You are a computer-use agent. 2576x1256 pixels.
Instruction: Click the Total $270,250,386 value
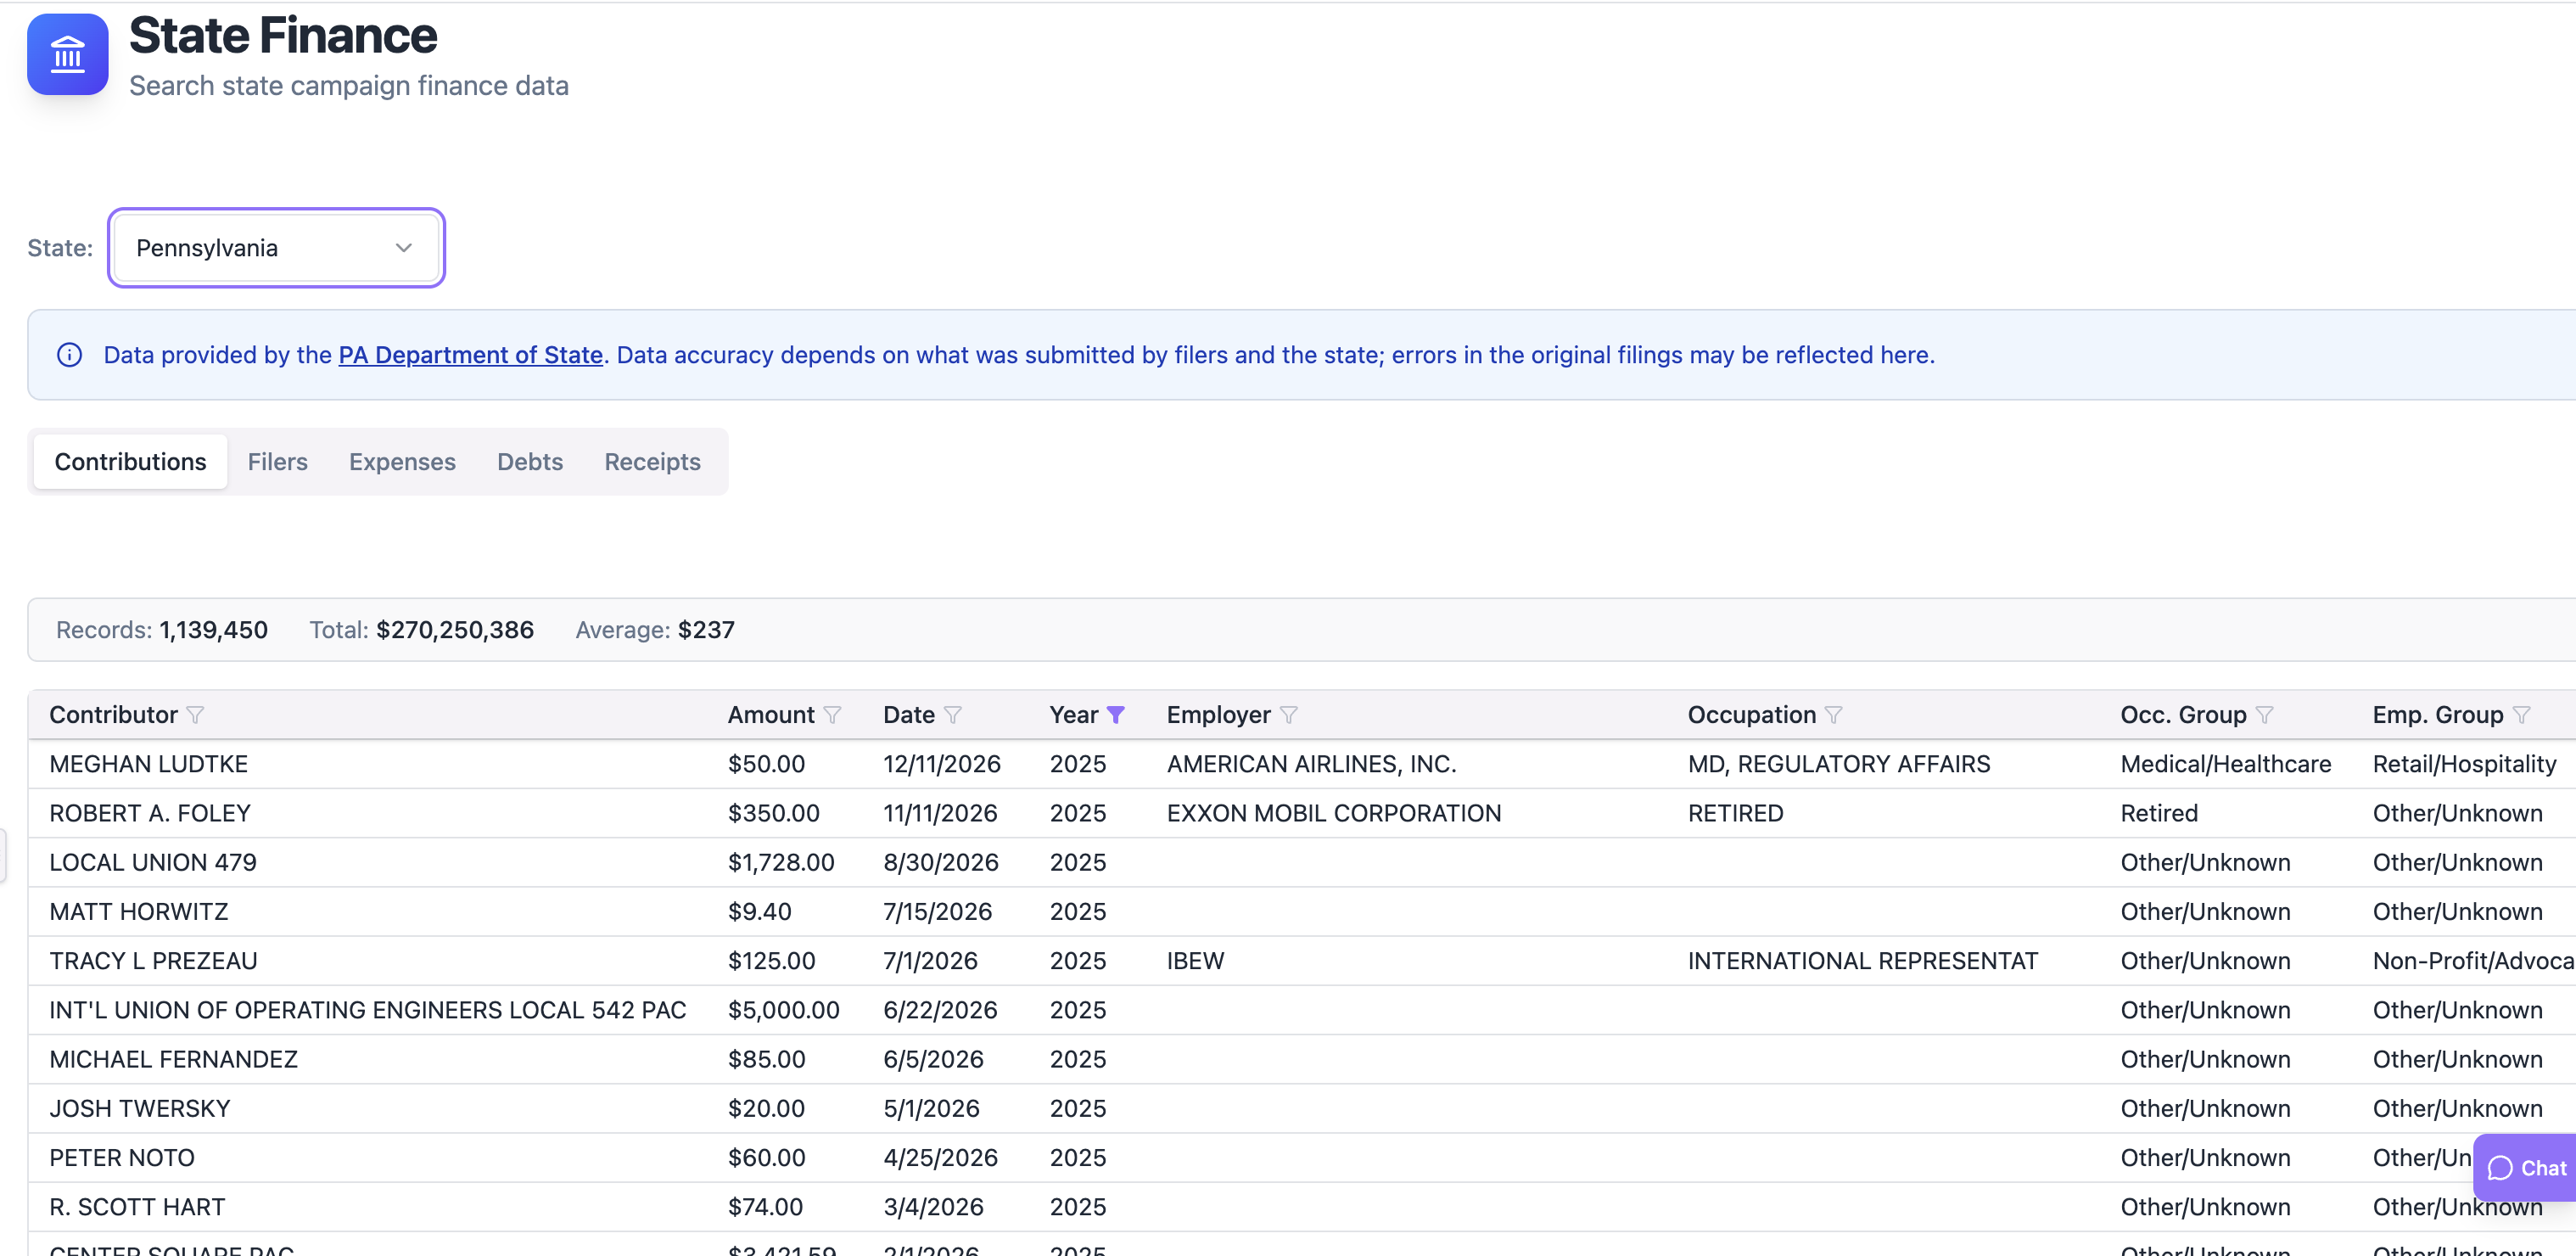(454, 630)
